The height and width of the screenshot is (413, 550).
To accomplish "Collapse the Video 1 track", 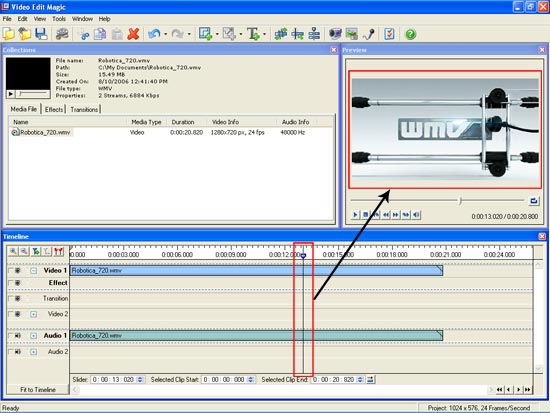I will tap(33, 271).
